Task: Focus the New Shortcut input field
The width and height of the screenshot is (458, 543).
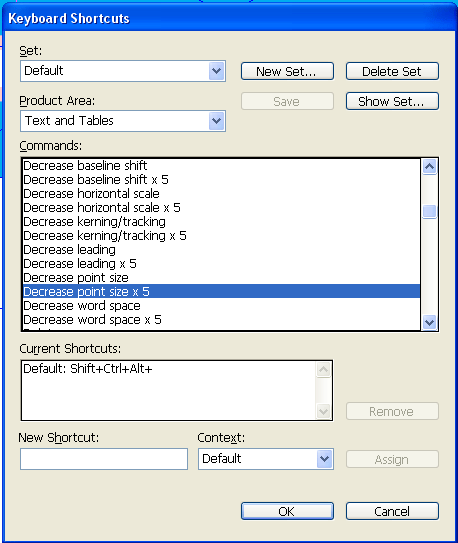Action: click(104, 459)
